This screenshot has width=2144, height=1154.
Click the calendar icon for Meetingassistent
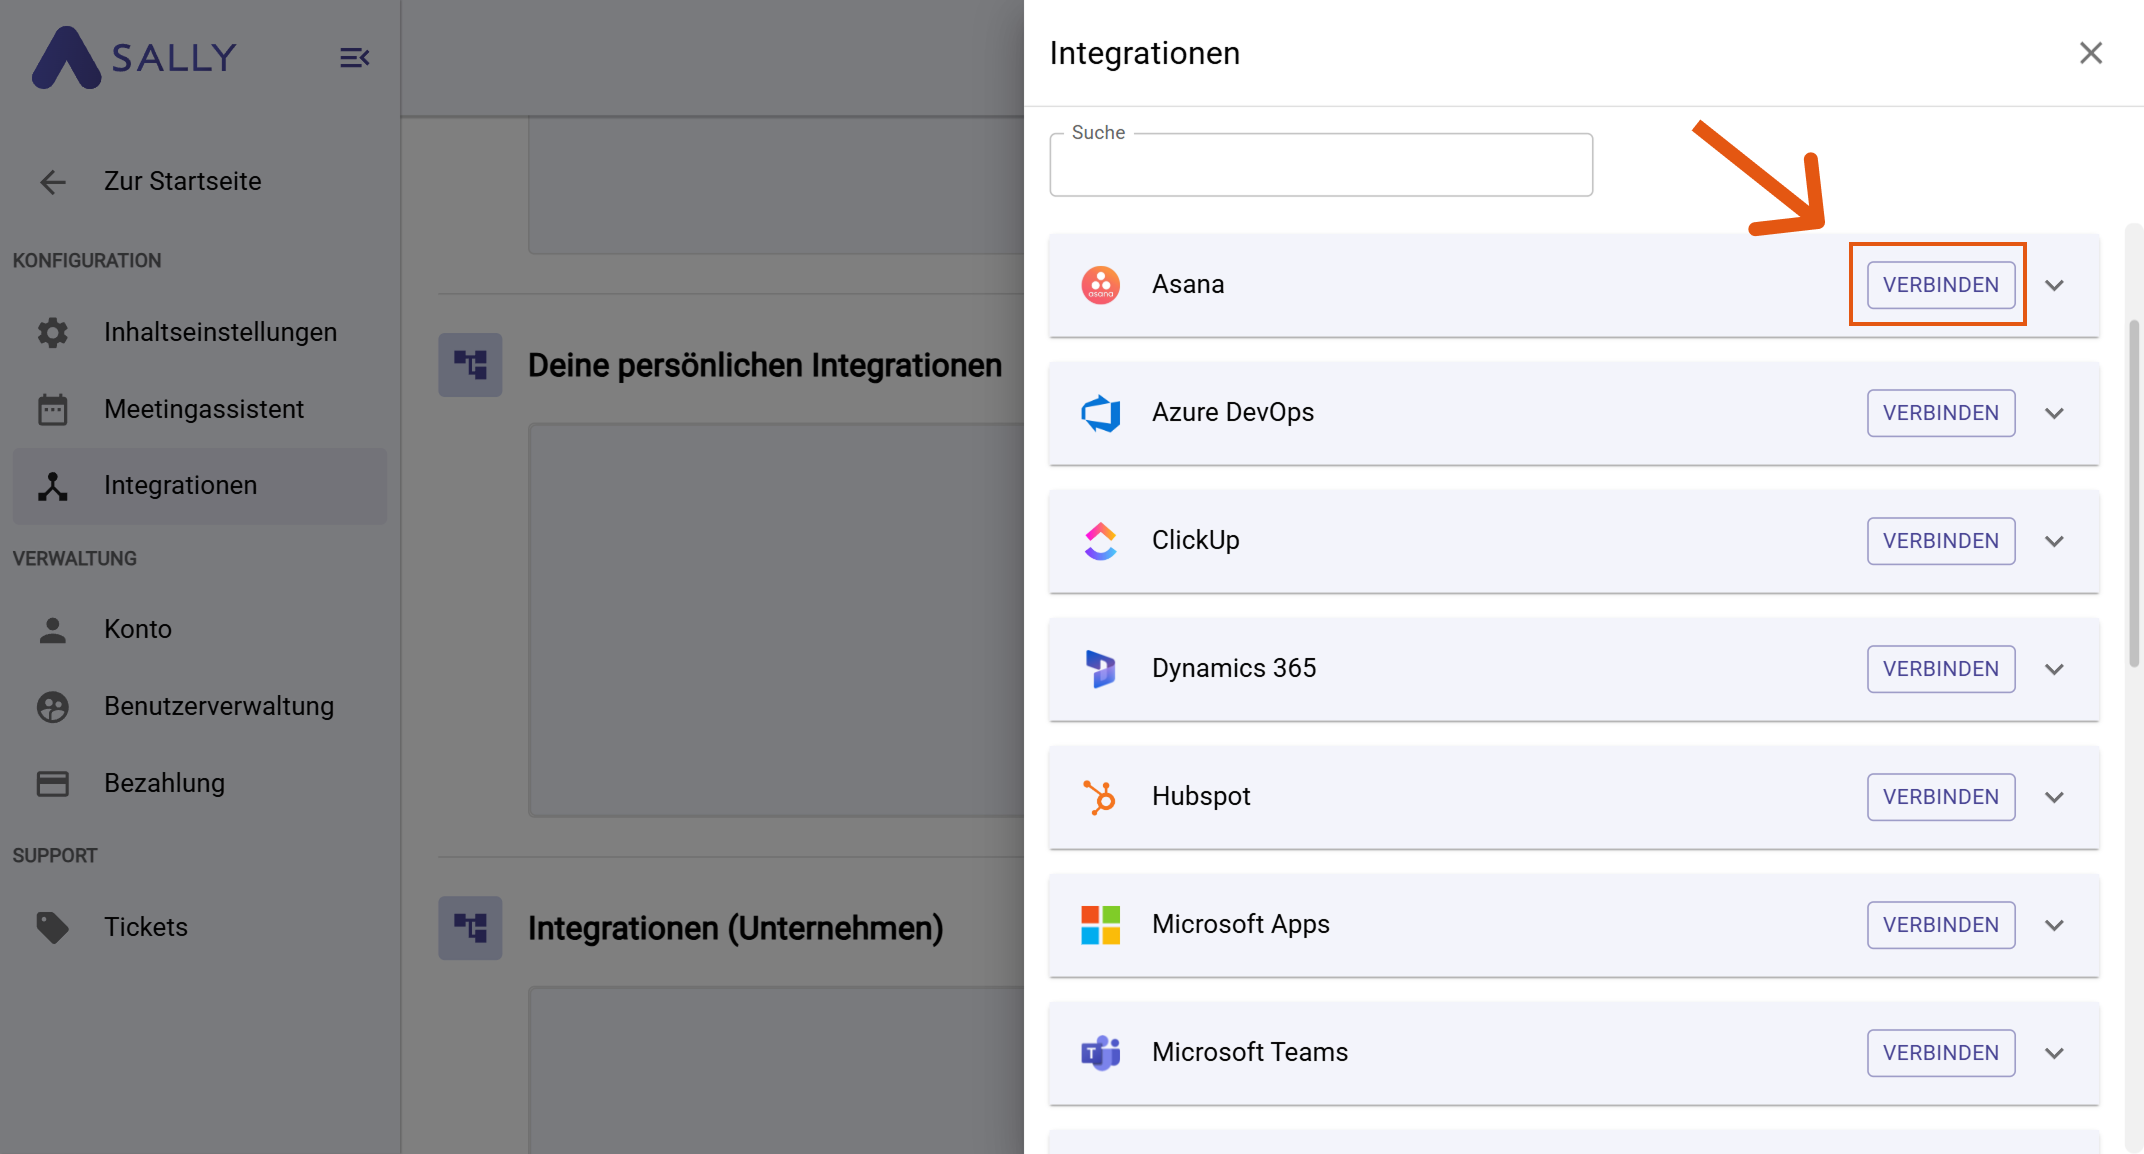(x=53, y=409)
